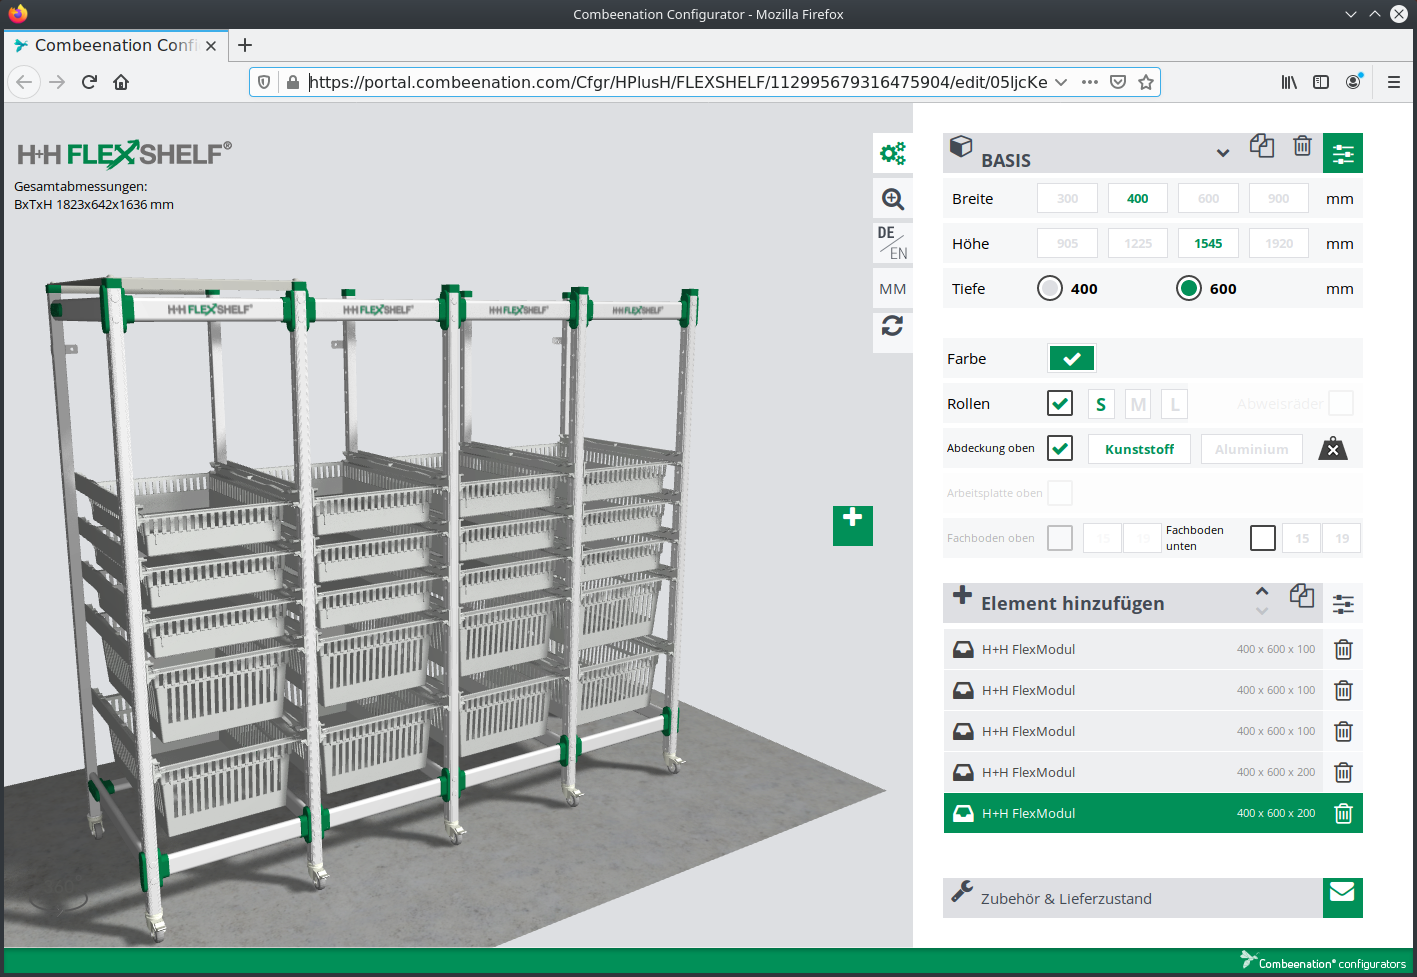Viewport: 1417px width, 977px height.
Task: Choose Höhe 1920
Action: [x=1279, y=243]
